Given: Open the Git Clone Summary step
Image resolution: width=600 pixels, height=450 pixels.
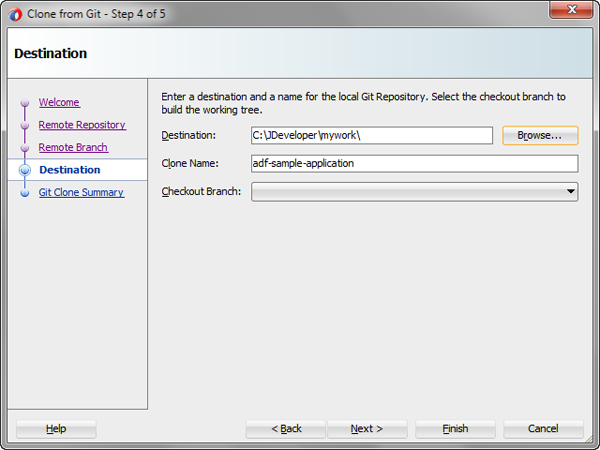Looking at the screenshot, I should [x=81, y=192].
